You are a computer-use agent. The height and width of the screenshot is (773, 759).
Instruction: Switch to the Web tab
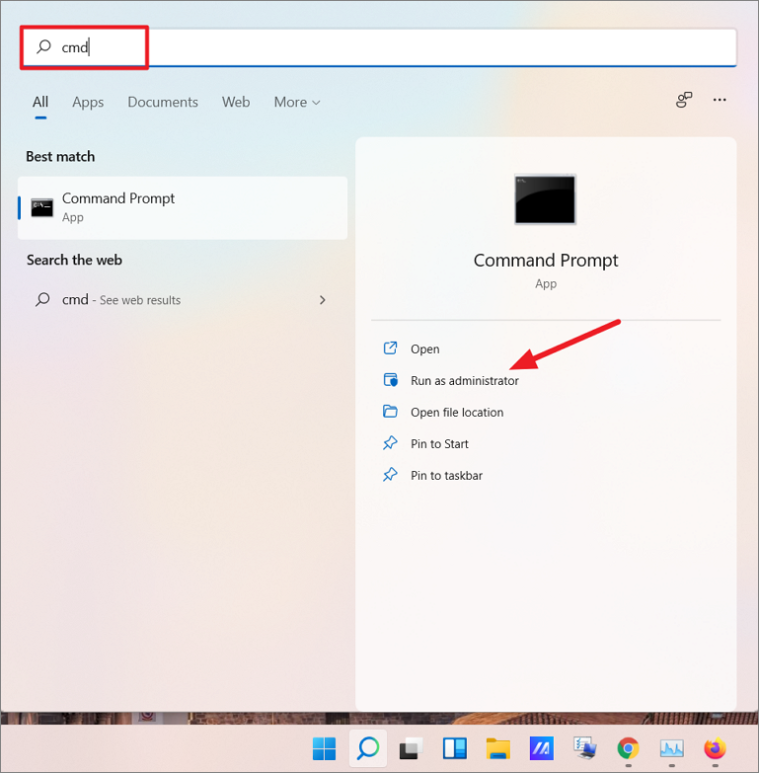click(236, 102)
